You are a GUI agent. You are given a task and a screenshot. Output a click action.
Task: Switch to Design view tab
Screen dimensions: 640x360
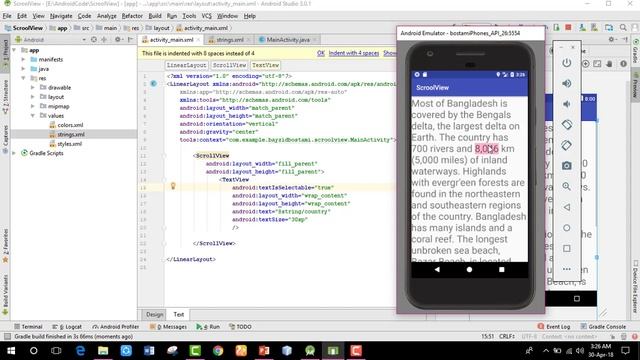(155, 314)
